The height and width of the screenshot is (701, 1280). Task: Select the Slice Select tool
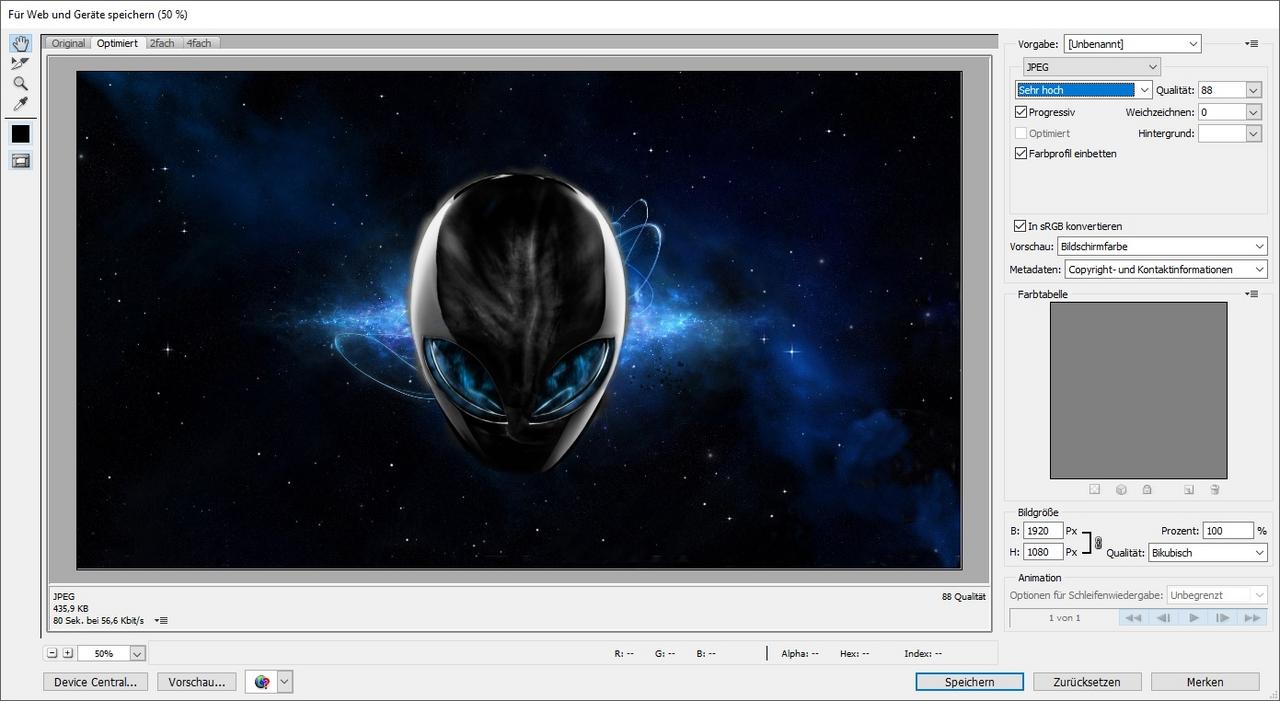pos(20,64)
